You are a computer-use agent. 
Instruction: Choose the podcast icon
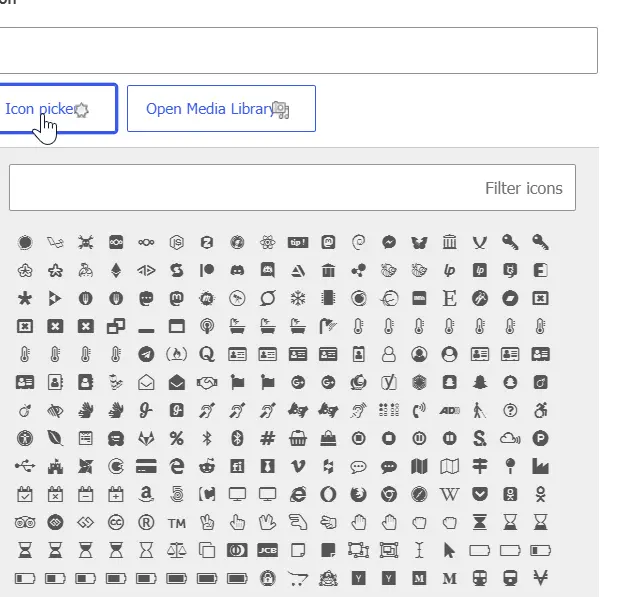coord(207,326)
